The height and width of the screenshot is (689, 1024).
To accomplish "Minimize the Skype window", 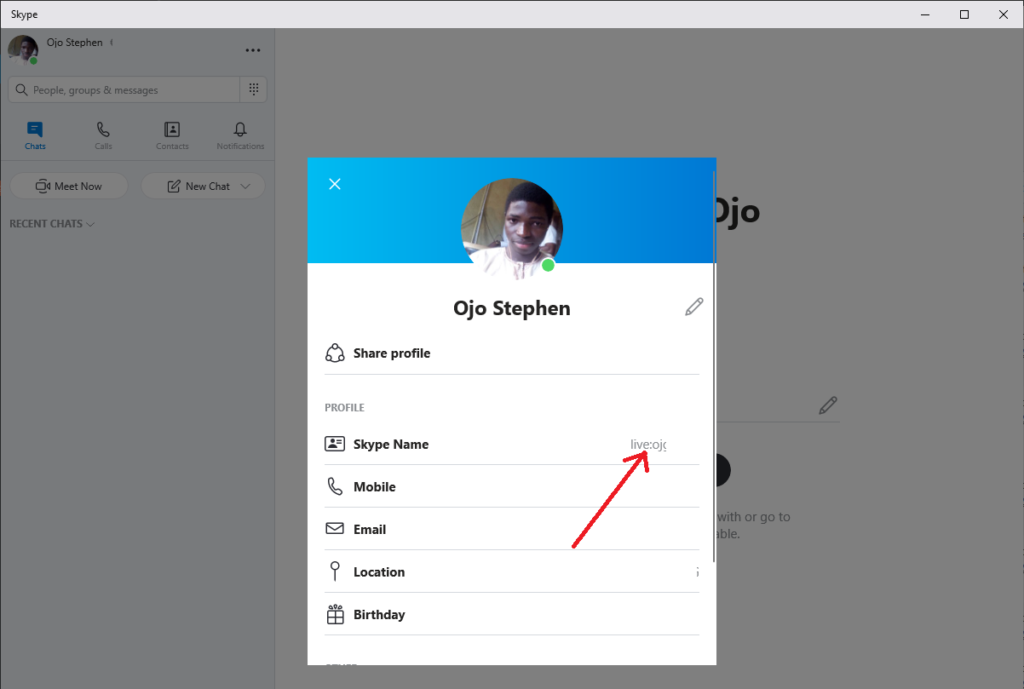I will click(x=925, y=14).
